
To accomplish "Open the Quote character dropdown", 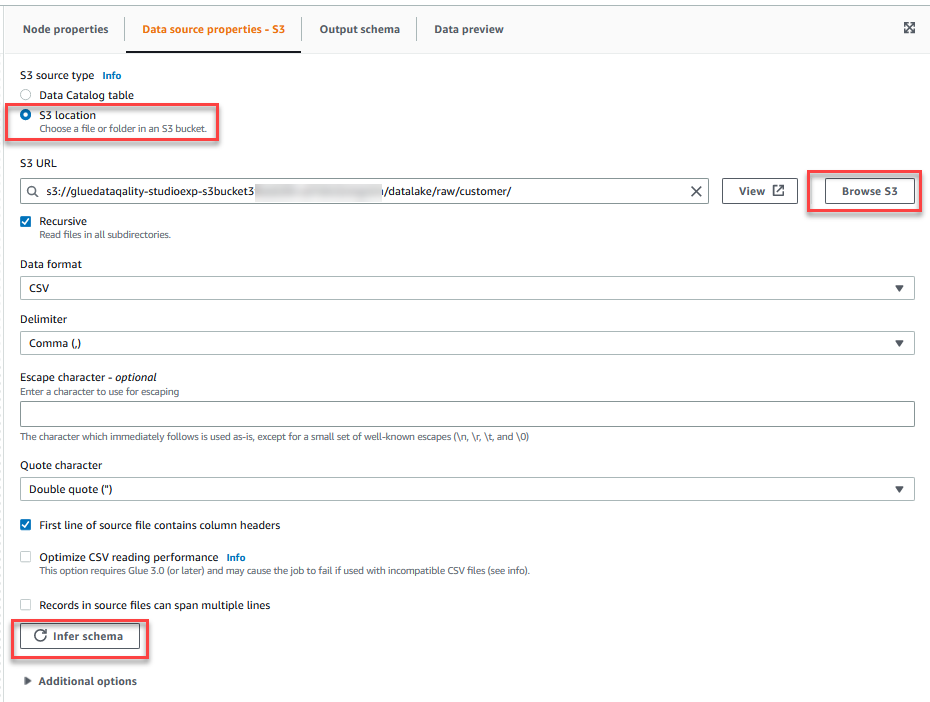I will coord(467,489).
